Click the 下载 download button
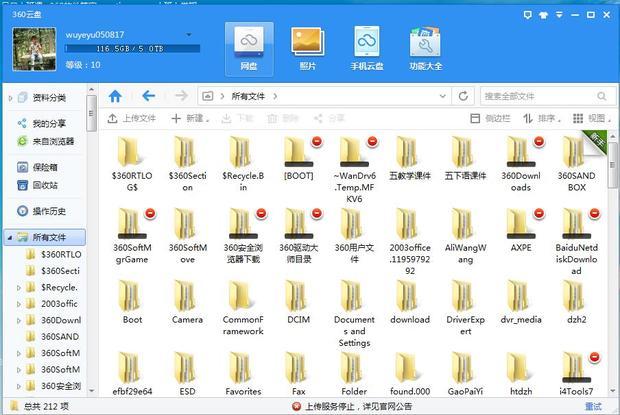This screenshot has width=620, height=415. tap(237, 118)
